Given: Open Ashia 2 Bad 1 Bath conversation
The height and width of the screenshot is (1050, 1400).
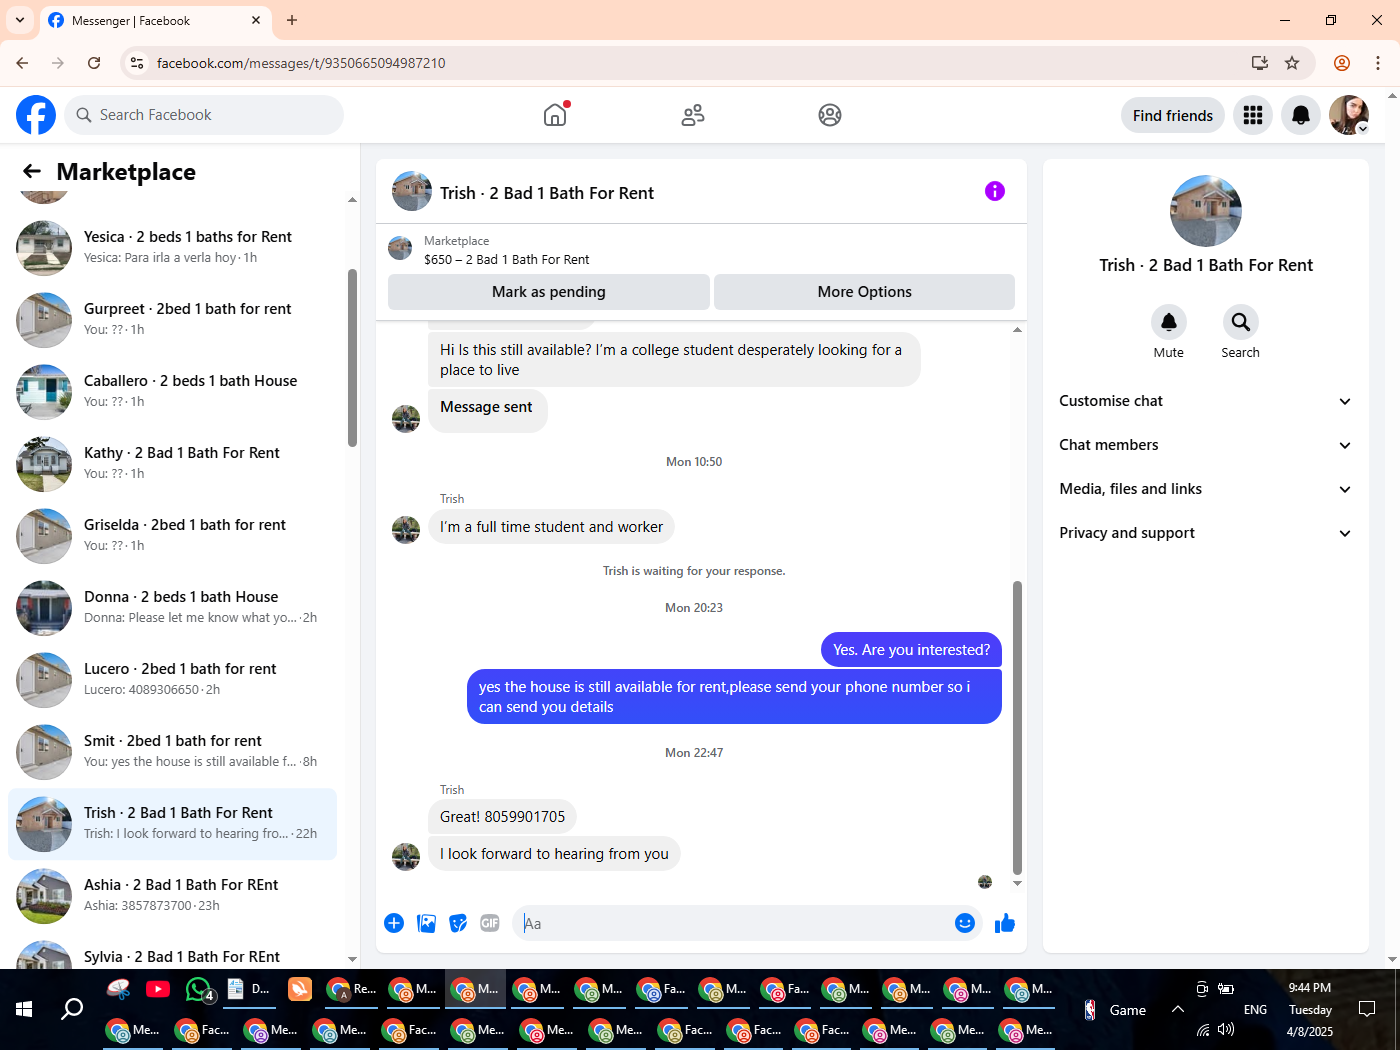Looking at the screenshot, I should click(x=172, y=895).
